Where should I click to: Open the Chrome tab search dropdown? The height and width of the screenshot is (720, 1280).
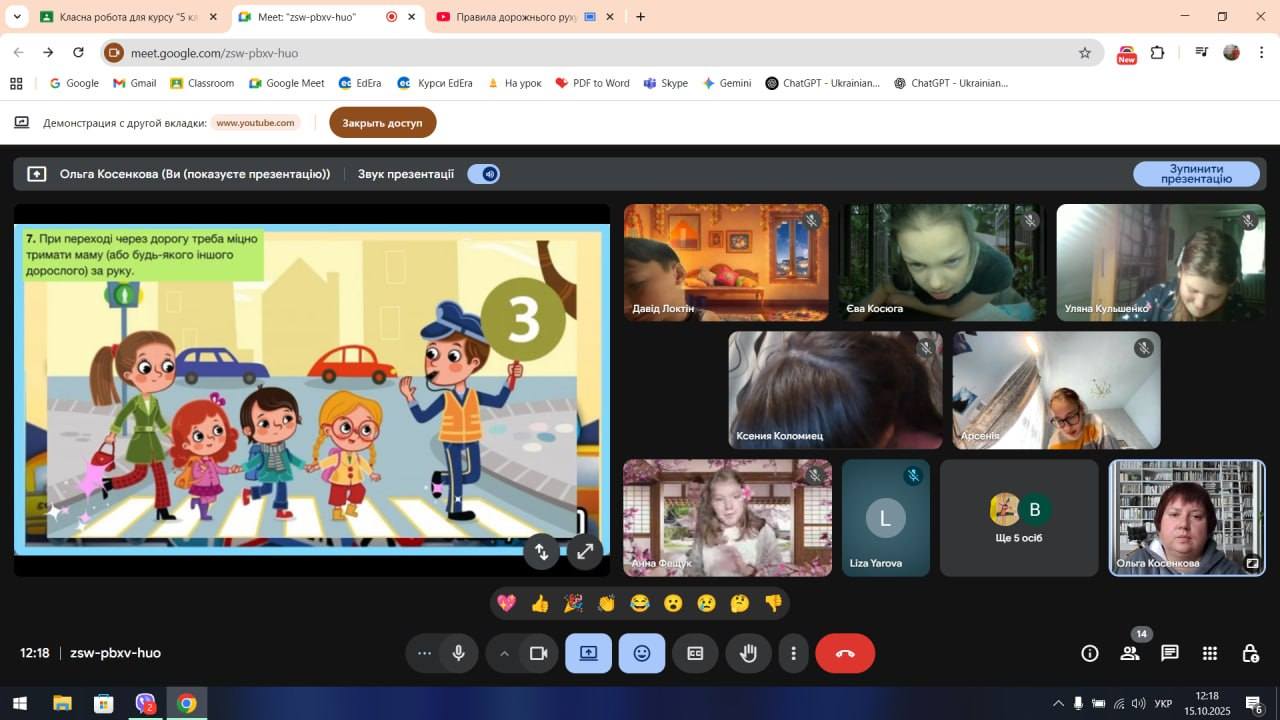tap(17, 17)
